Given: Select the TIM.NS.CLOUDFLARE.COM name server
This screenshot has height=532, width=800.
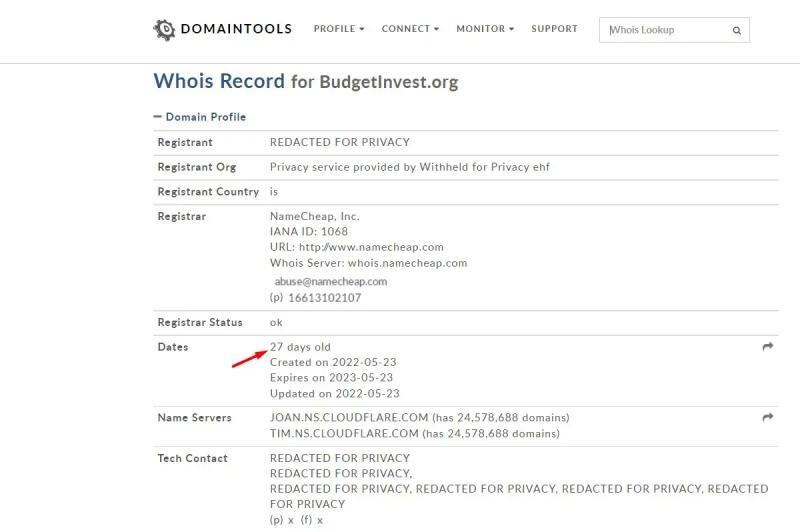Looking at the screenshot, I should point(344,434).
